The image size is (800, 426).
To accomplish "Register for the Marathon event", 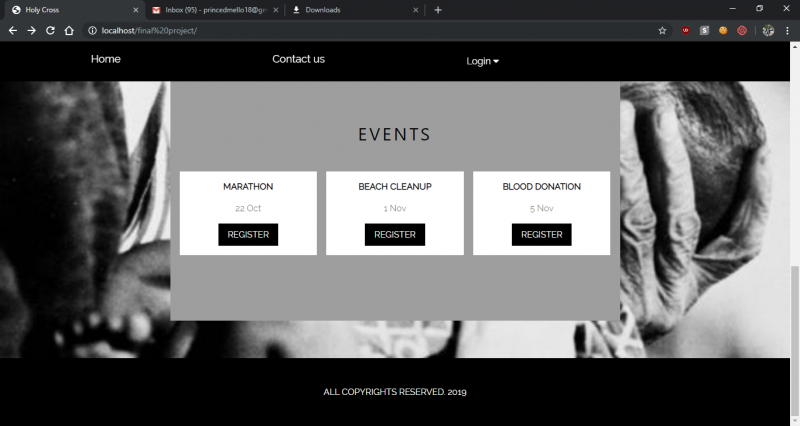I will tap(248, 235).
